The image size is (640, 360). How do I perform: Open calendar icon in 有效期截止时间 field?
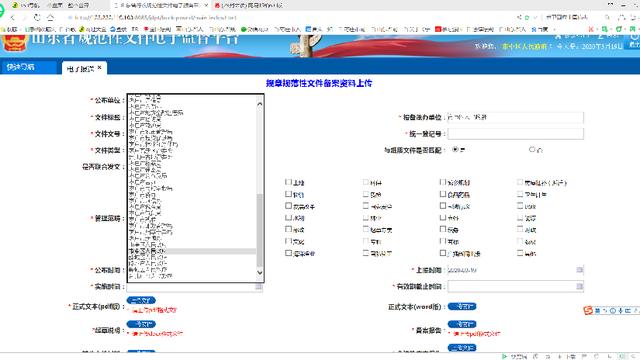(x=580, y=286)
